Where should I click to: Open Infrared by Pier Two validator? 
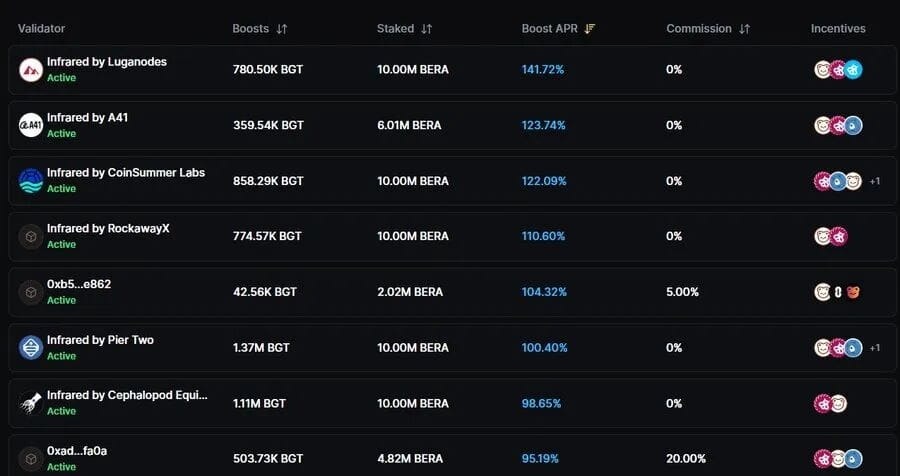pos(100,340)
